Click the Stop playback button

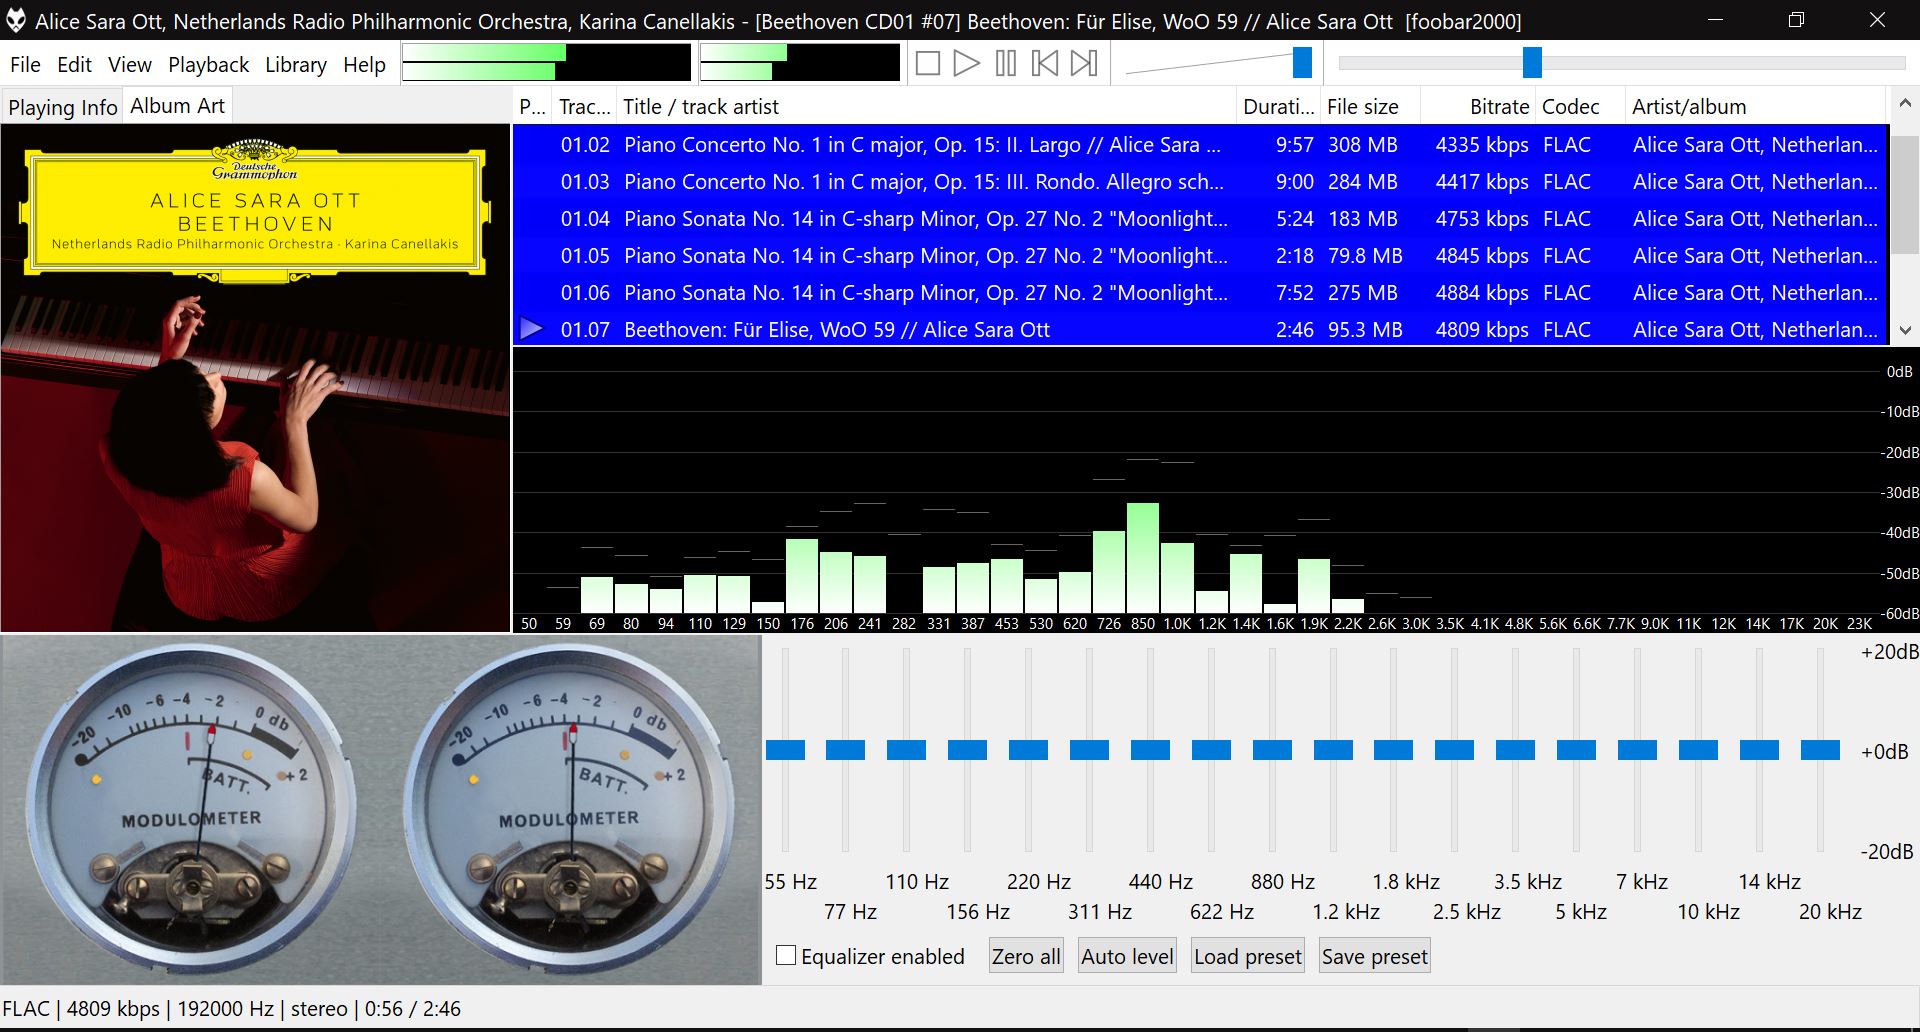[x=928, y=64]
